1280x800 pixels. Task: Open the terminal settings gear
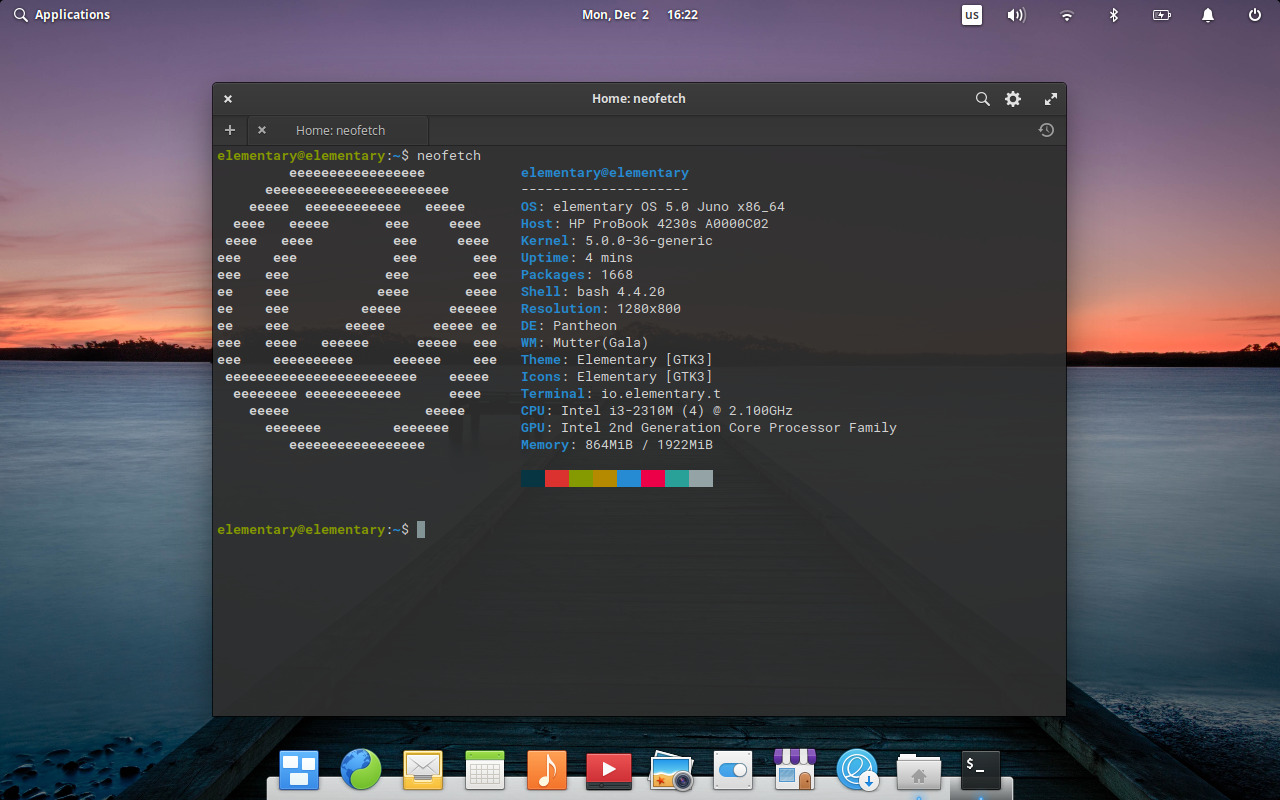coord(1012,99)
